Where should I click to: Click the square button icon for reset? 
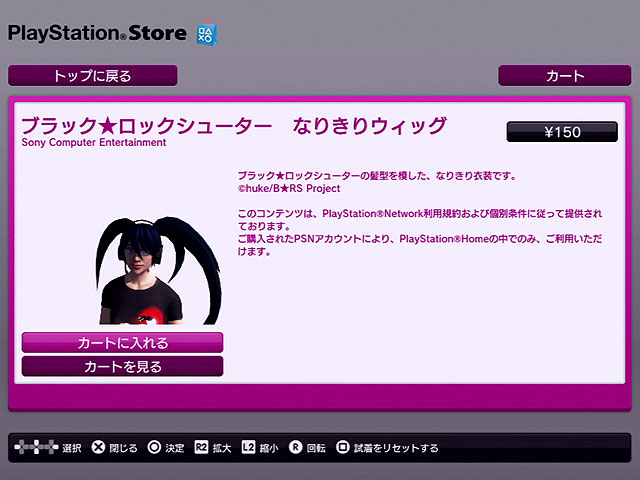click(343, 447)
